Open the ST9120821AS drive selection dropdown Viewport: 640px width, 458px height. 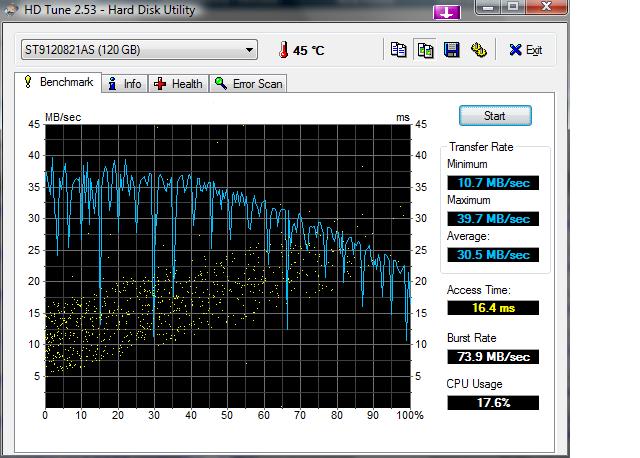[x=139, y=50]
